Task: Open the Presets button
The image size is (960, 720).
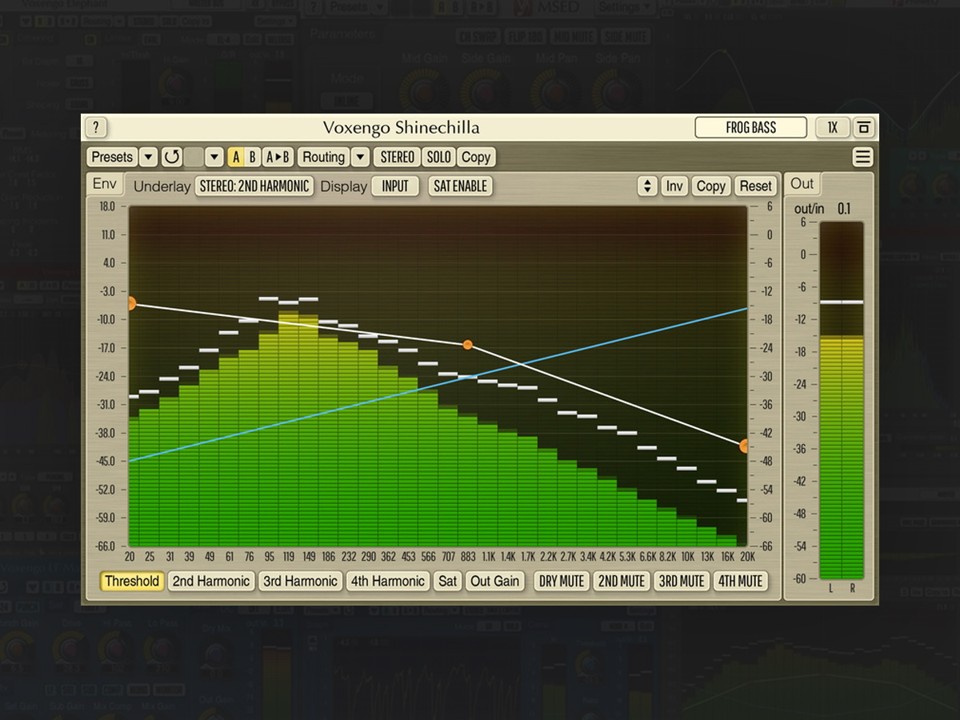Action: (112, 157)
